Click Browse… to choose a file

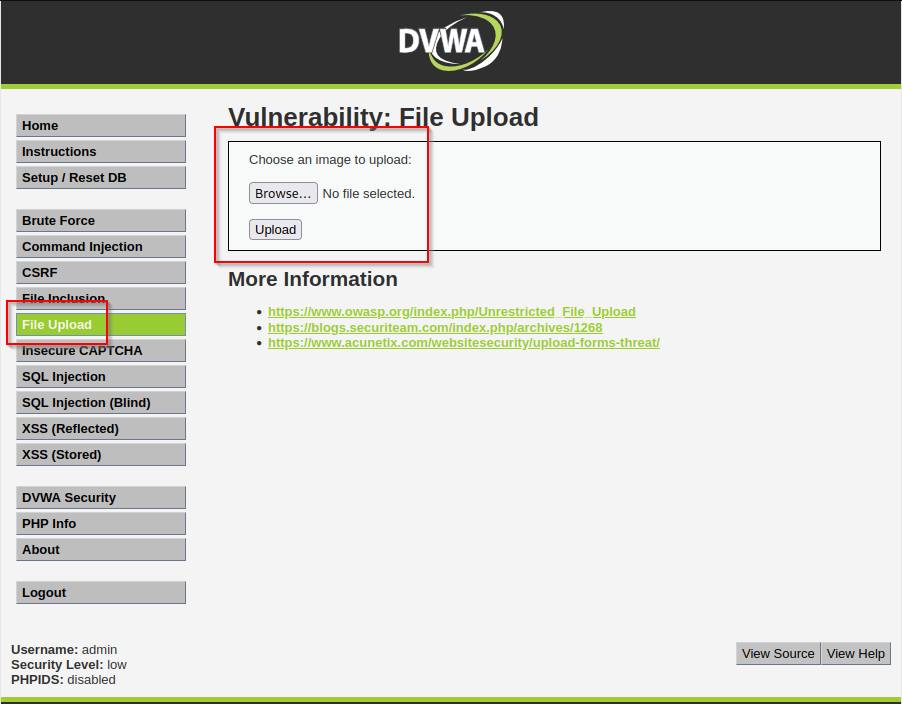pos(283,193)
